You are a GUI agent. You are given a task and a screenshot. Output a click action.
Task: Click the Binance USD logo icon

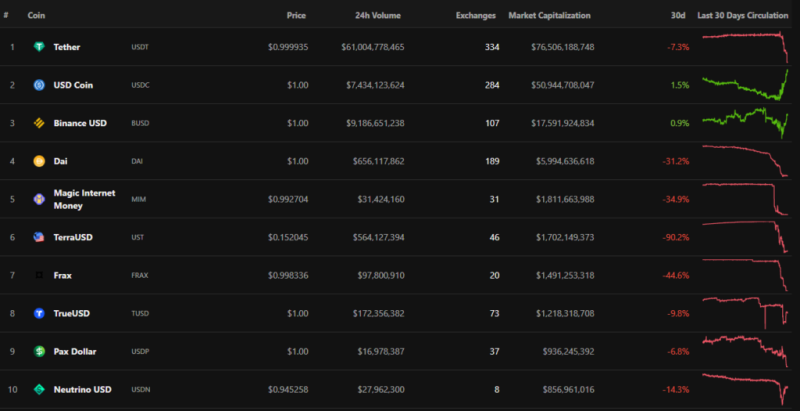click(x=40, y=123)
